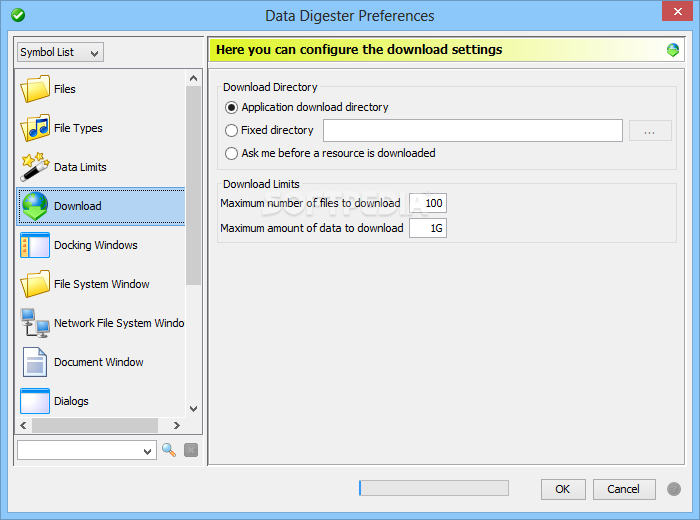Expand the search combo box arrow
700x520 pixels.
tap(147, 451)
